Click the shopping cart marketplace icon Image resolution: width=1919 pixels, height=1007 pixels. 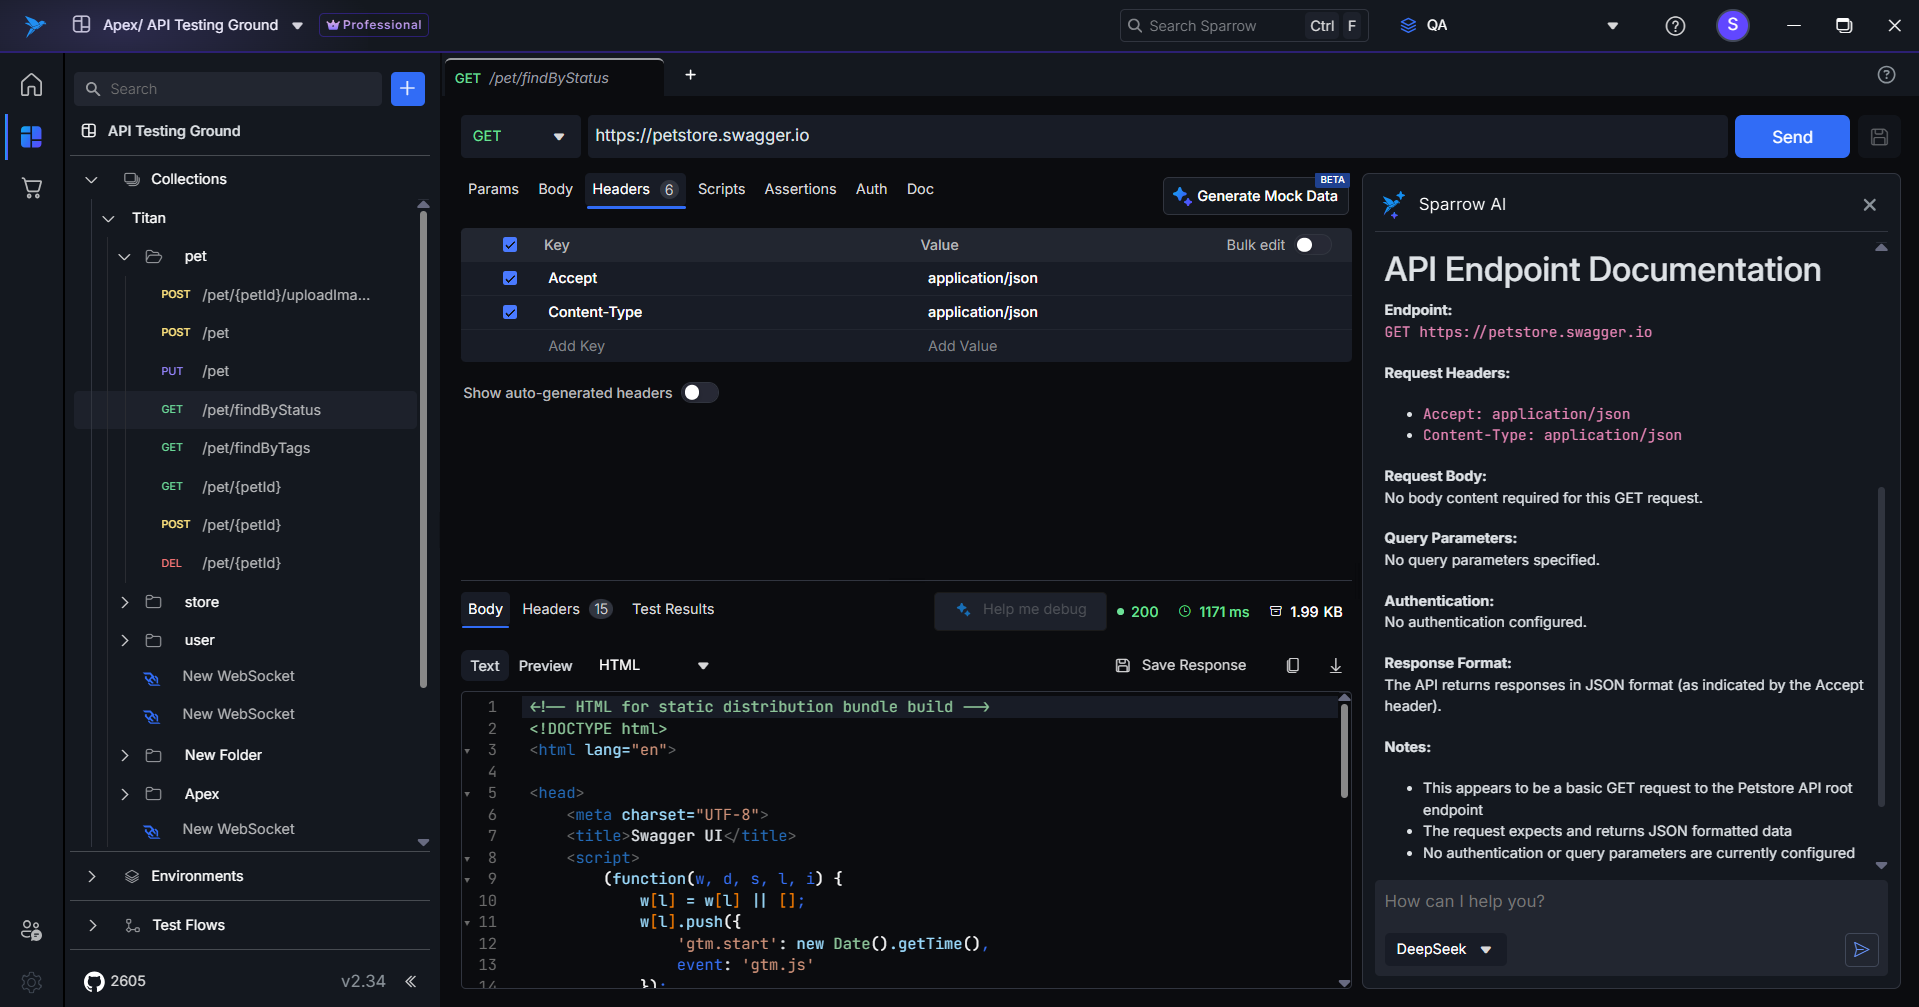point(32,188)
